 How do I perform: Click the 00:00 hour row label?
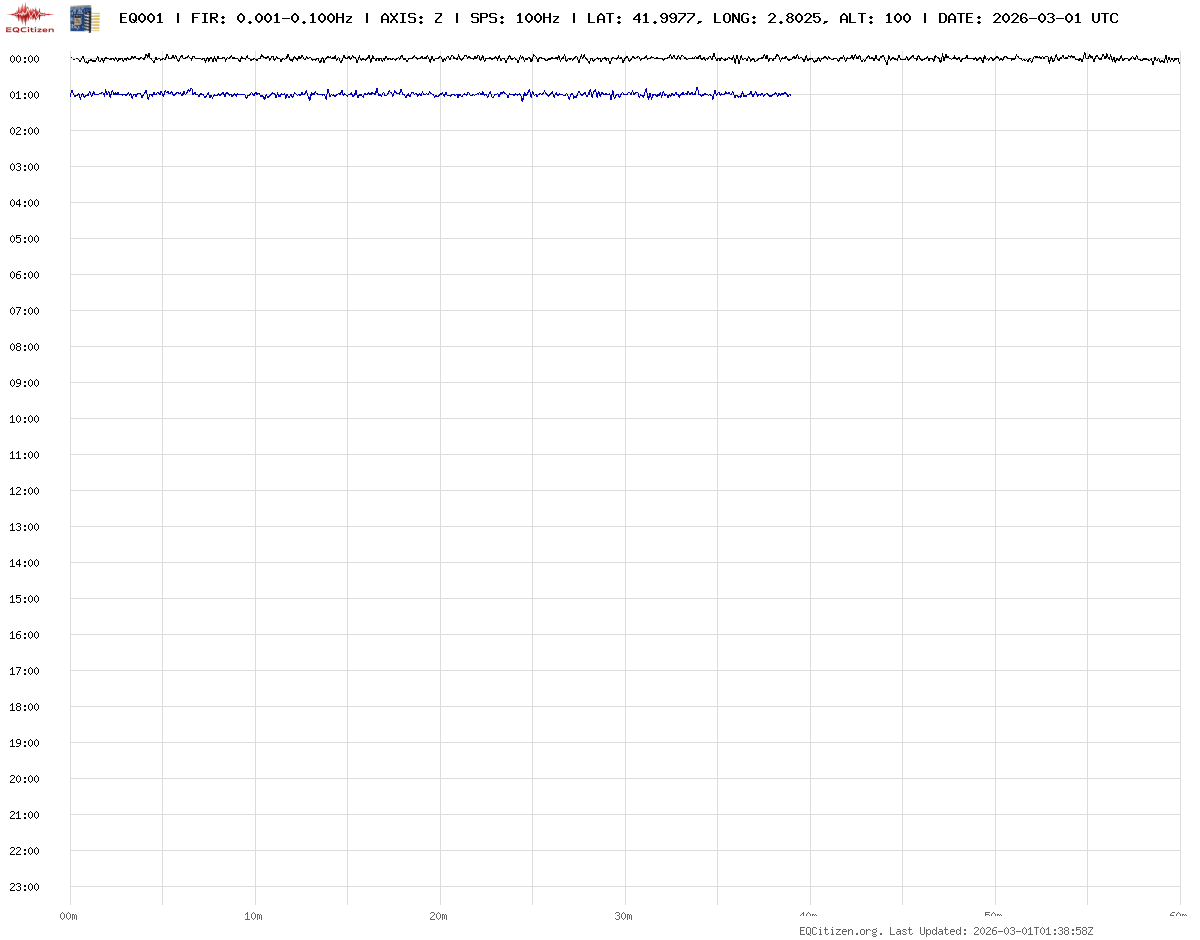pyautogui.click(x=24, y=59)
